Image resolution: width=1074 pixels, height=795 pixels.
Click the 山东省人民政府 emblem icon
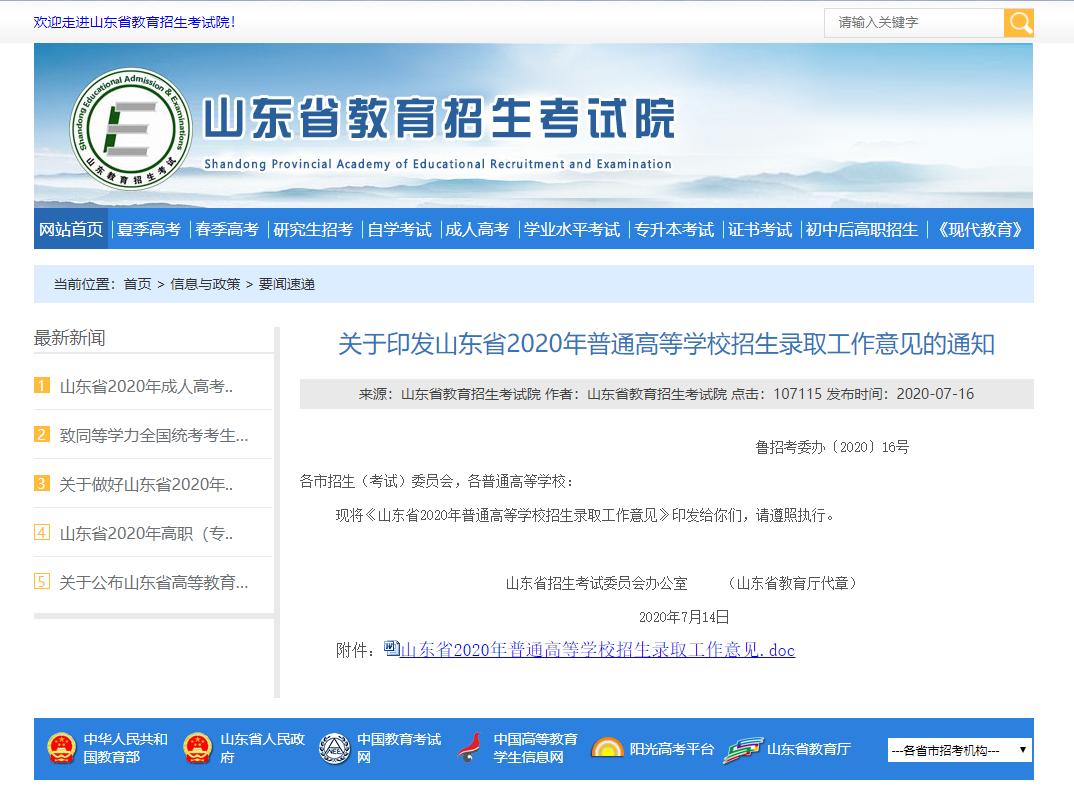point(198,749)
